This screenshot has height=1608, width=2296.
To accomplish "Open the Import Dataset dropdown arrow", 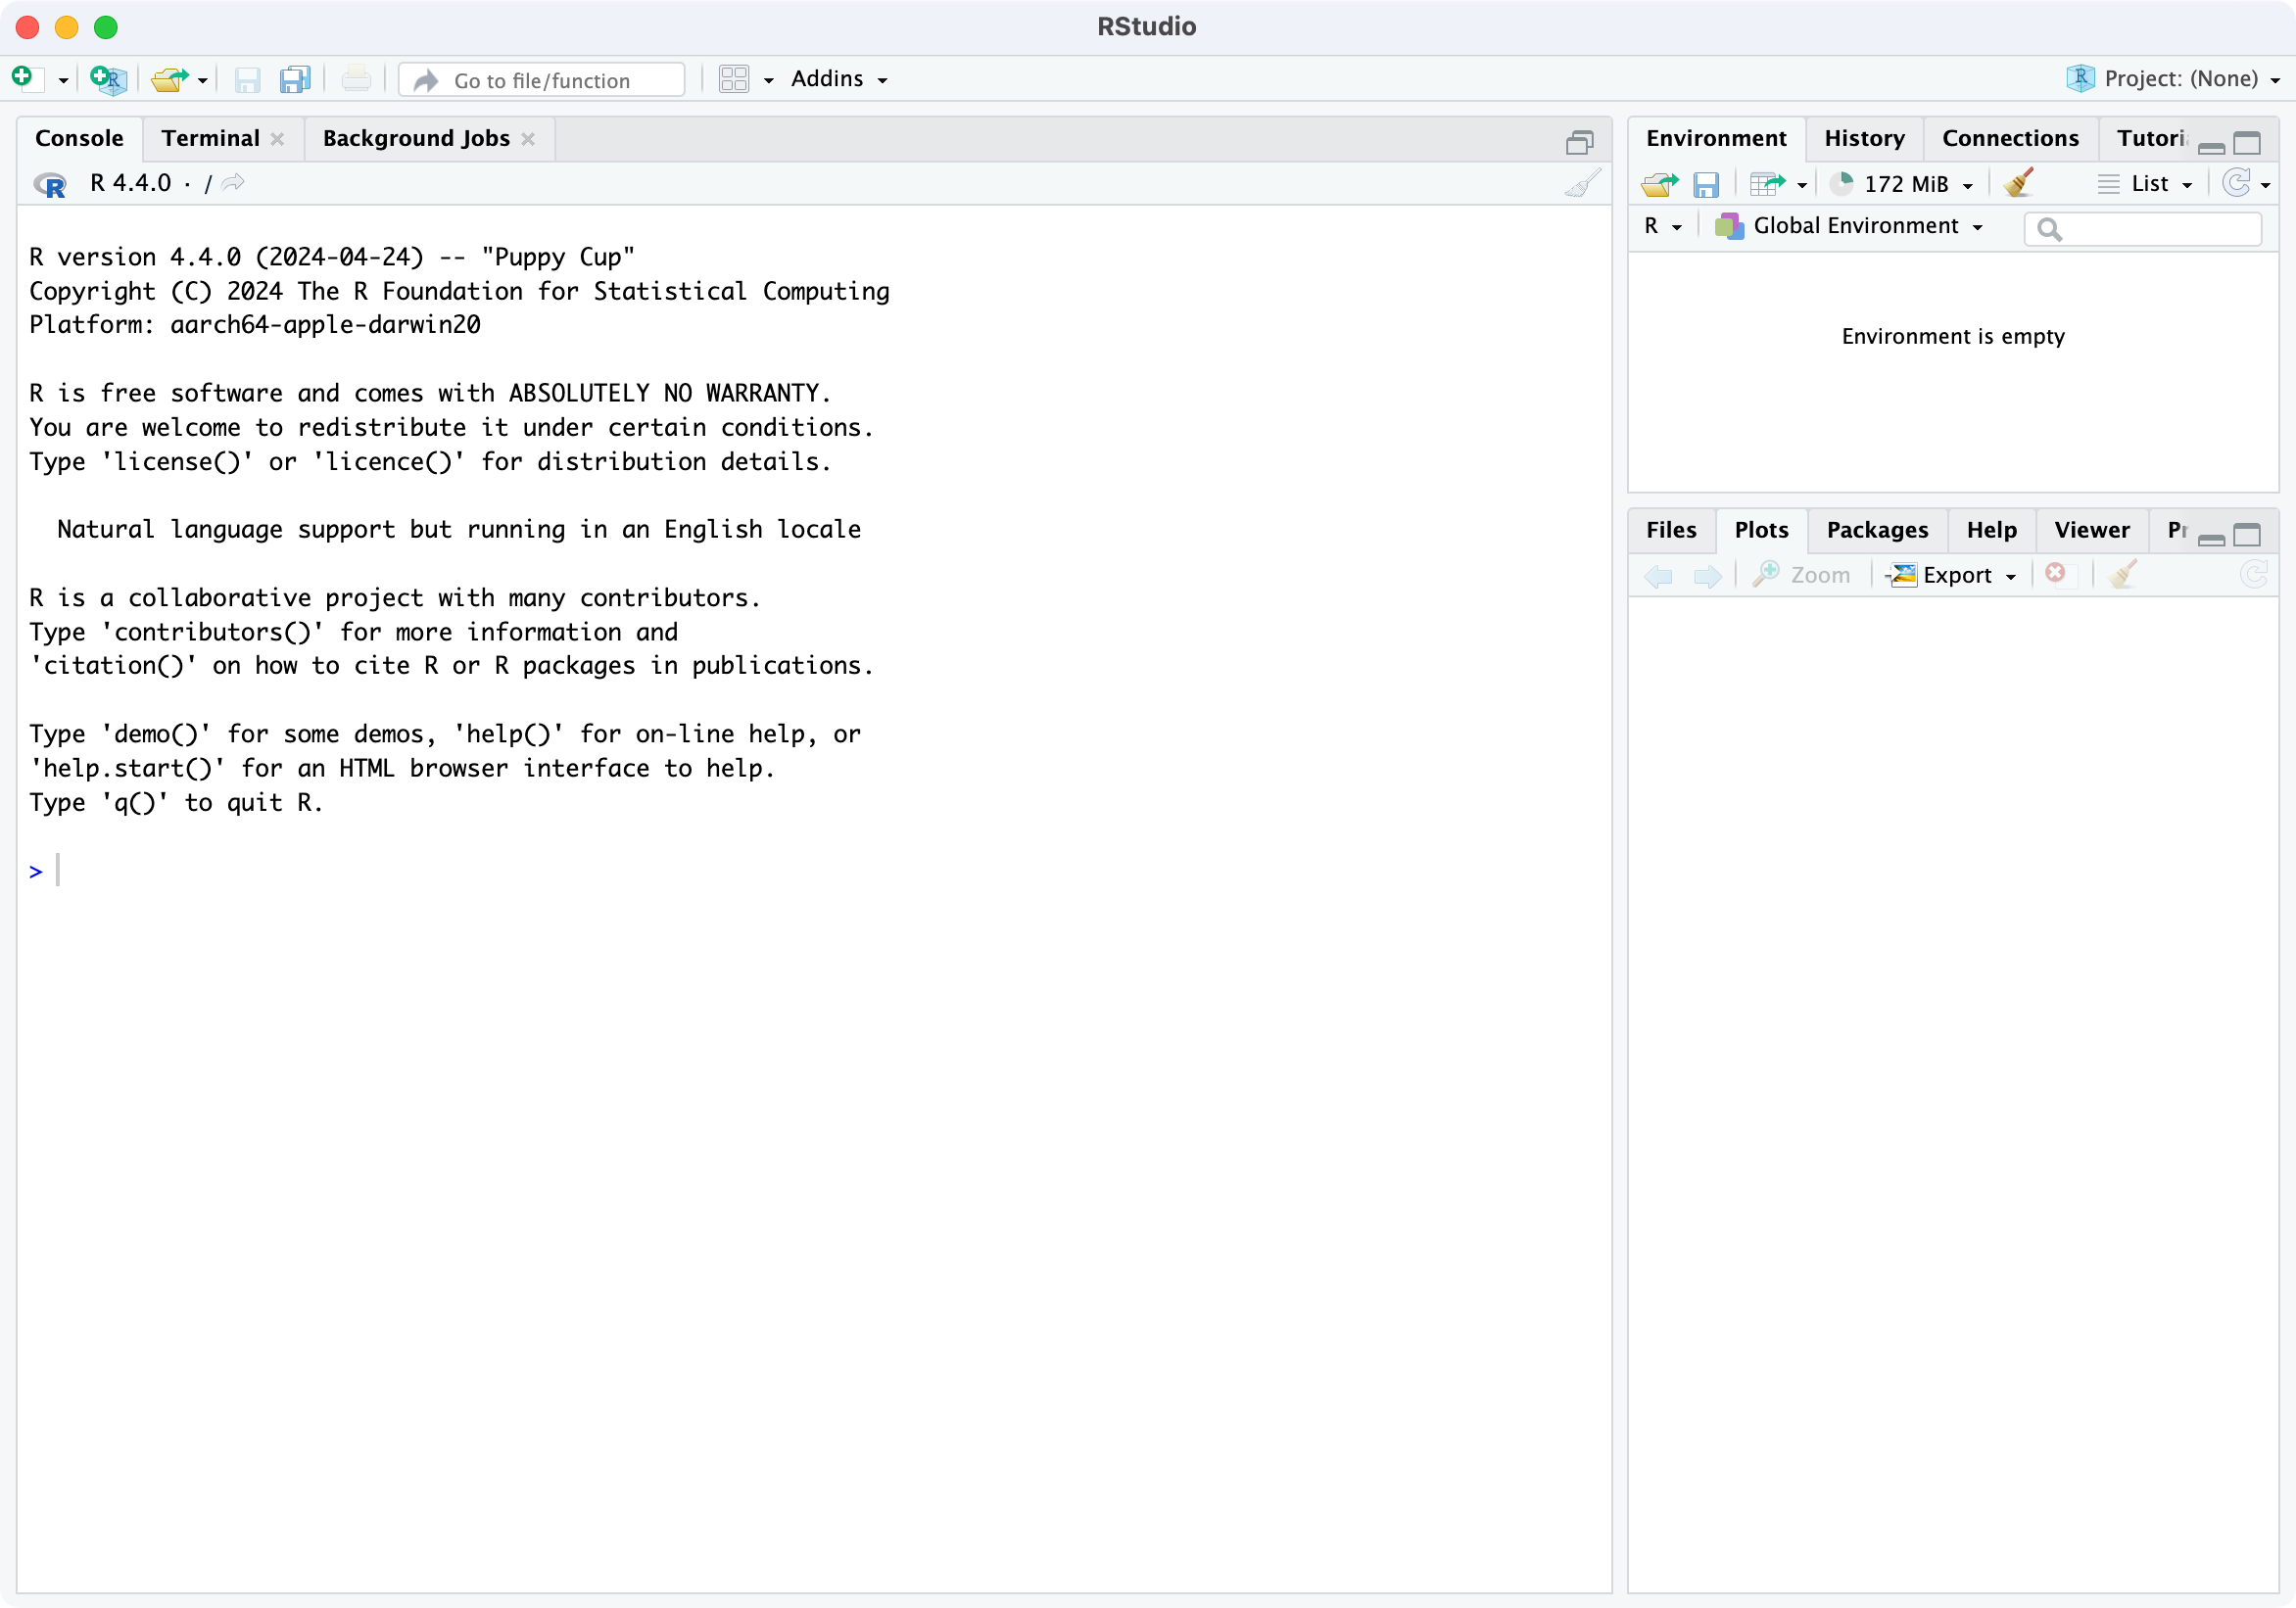I will tap(1802, 185).
